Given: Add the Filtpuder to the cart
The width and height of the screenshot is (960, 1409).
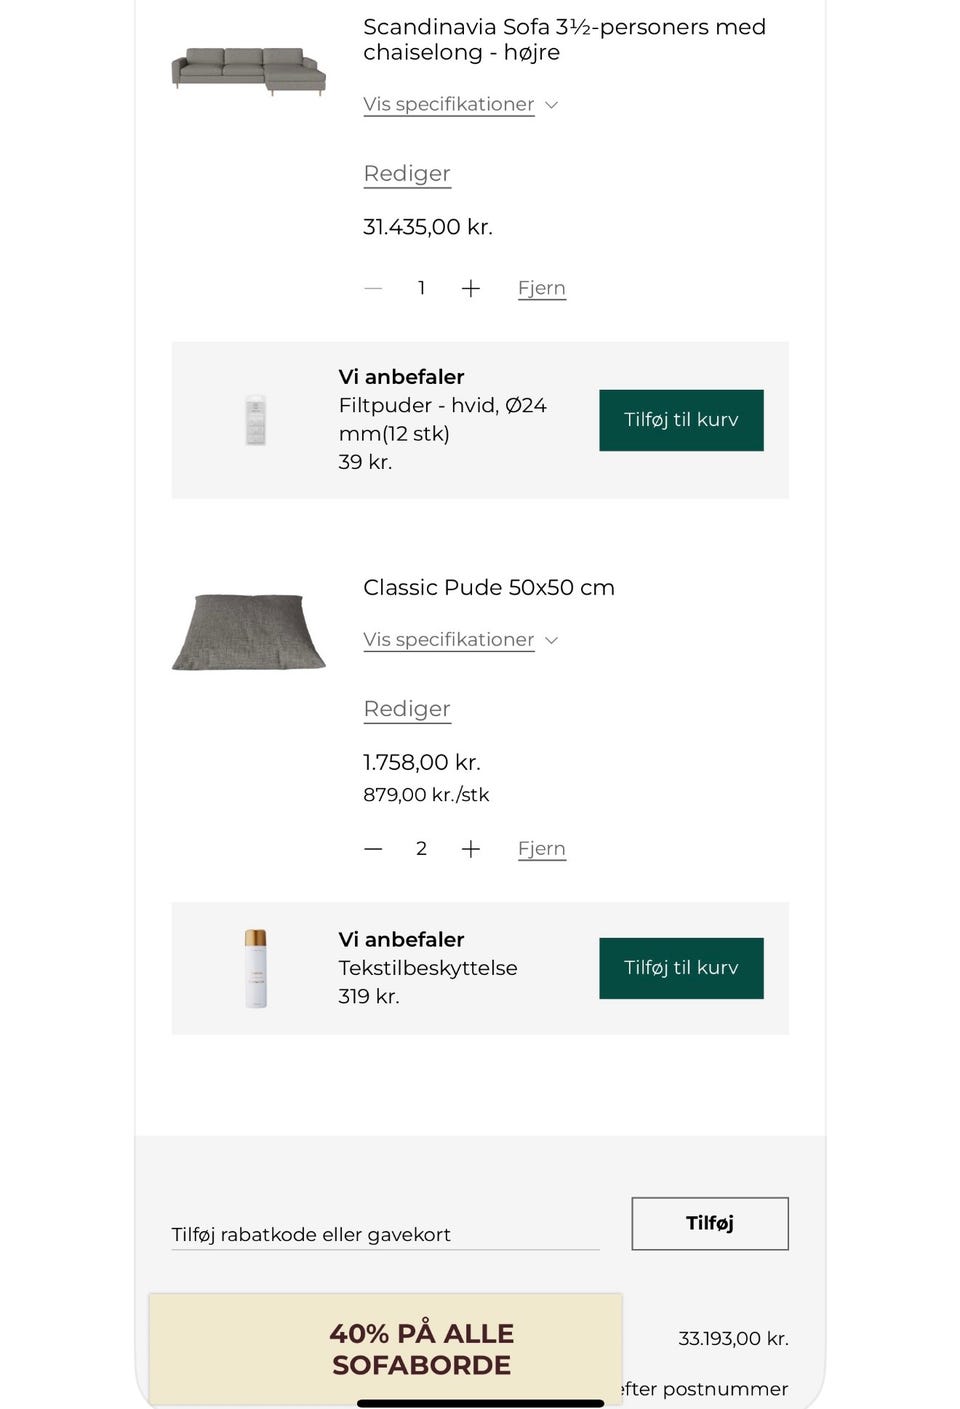Looking at the screenshot, I should [681, 420].
